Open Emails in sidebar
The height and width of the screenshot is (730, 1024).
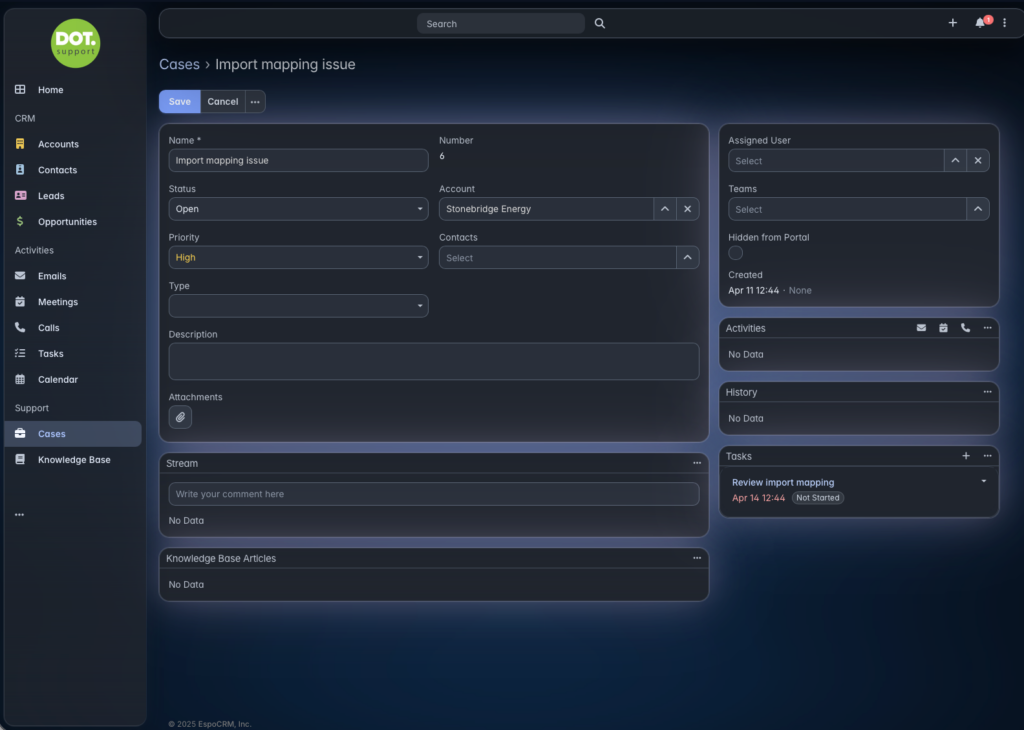72,276
